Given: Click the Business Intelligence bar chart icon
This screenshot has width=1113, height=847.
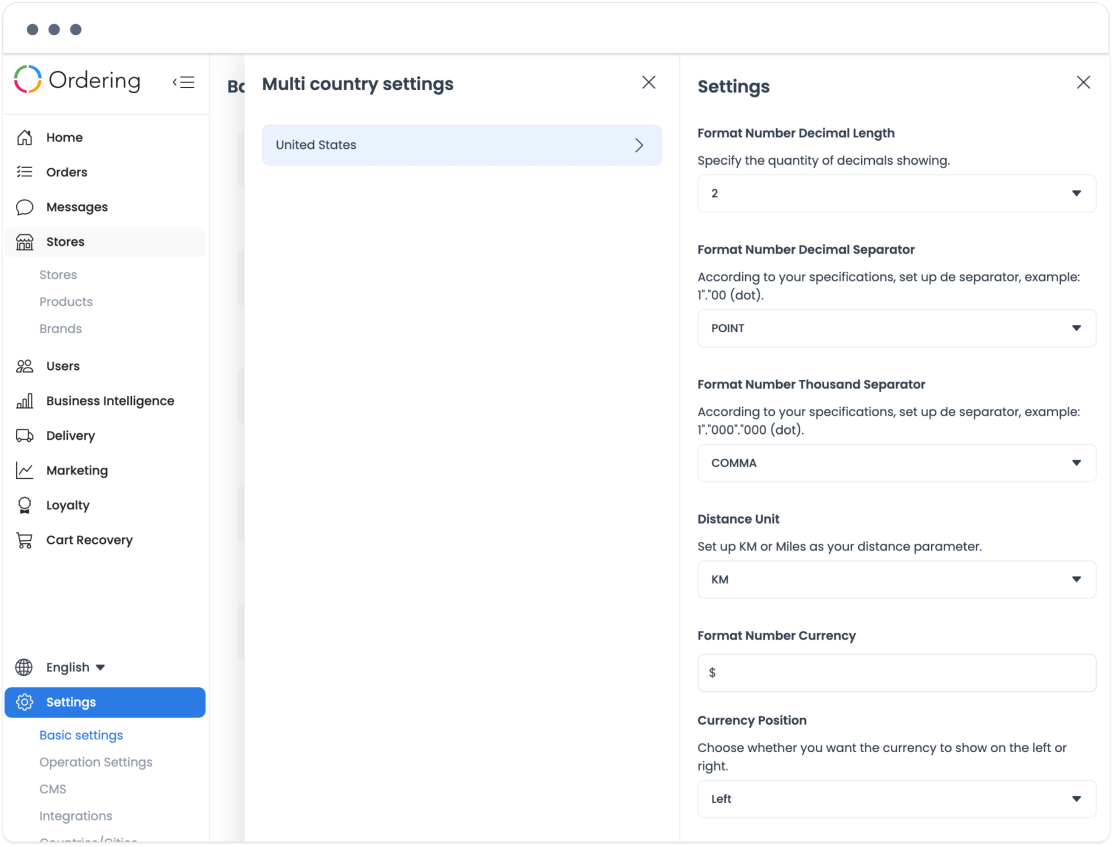Looking at the screenshot, I should click(x=25, y=401).
